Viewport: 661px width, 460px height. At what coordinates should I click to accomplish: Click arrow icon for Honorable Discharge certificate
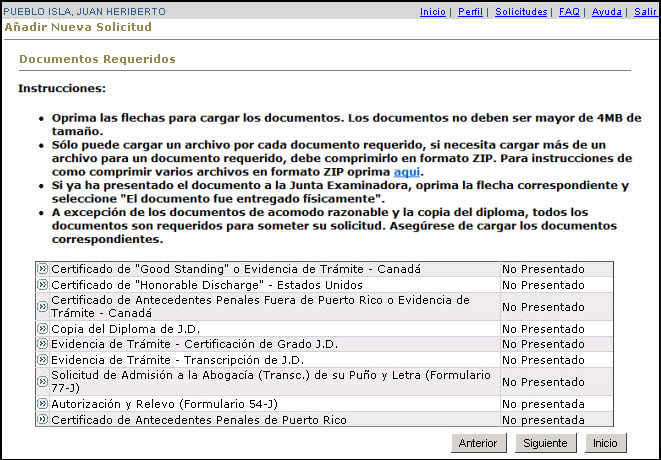(42, 284)
